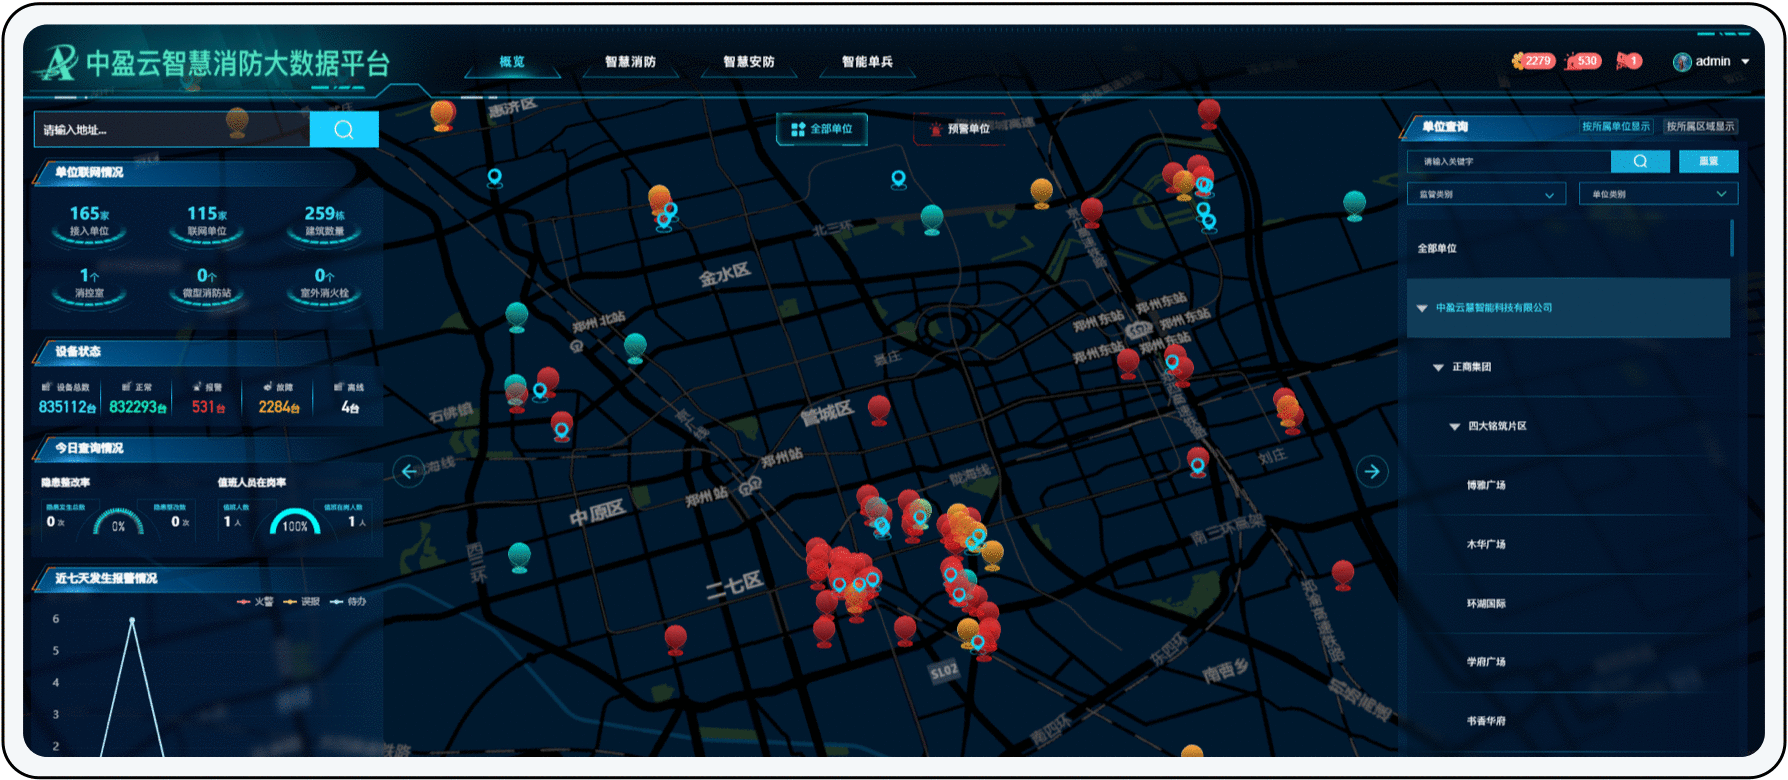Select the teal map pin next to 北三环

click(x=932, y=220)
